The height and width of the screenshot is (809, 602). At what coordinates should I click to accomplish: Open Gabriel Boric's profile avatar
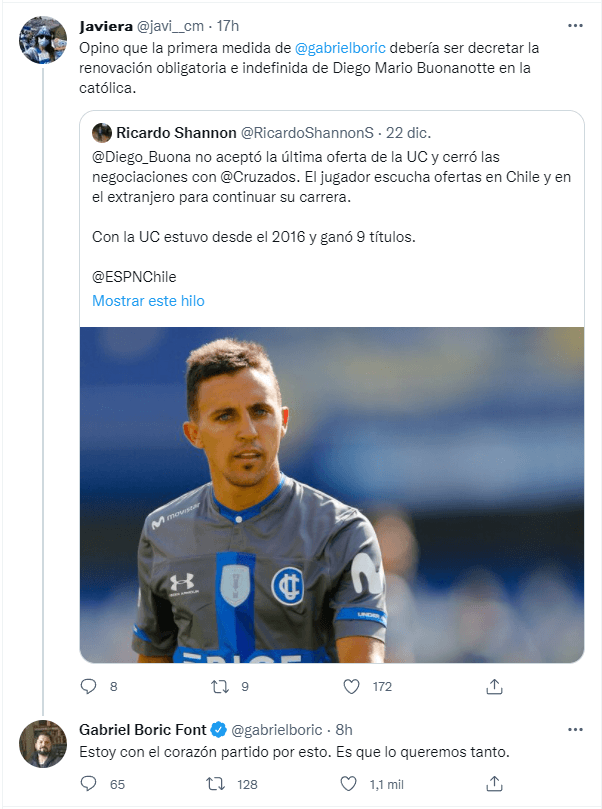click(x=40, y=742)
